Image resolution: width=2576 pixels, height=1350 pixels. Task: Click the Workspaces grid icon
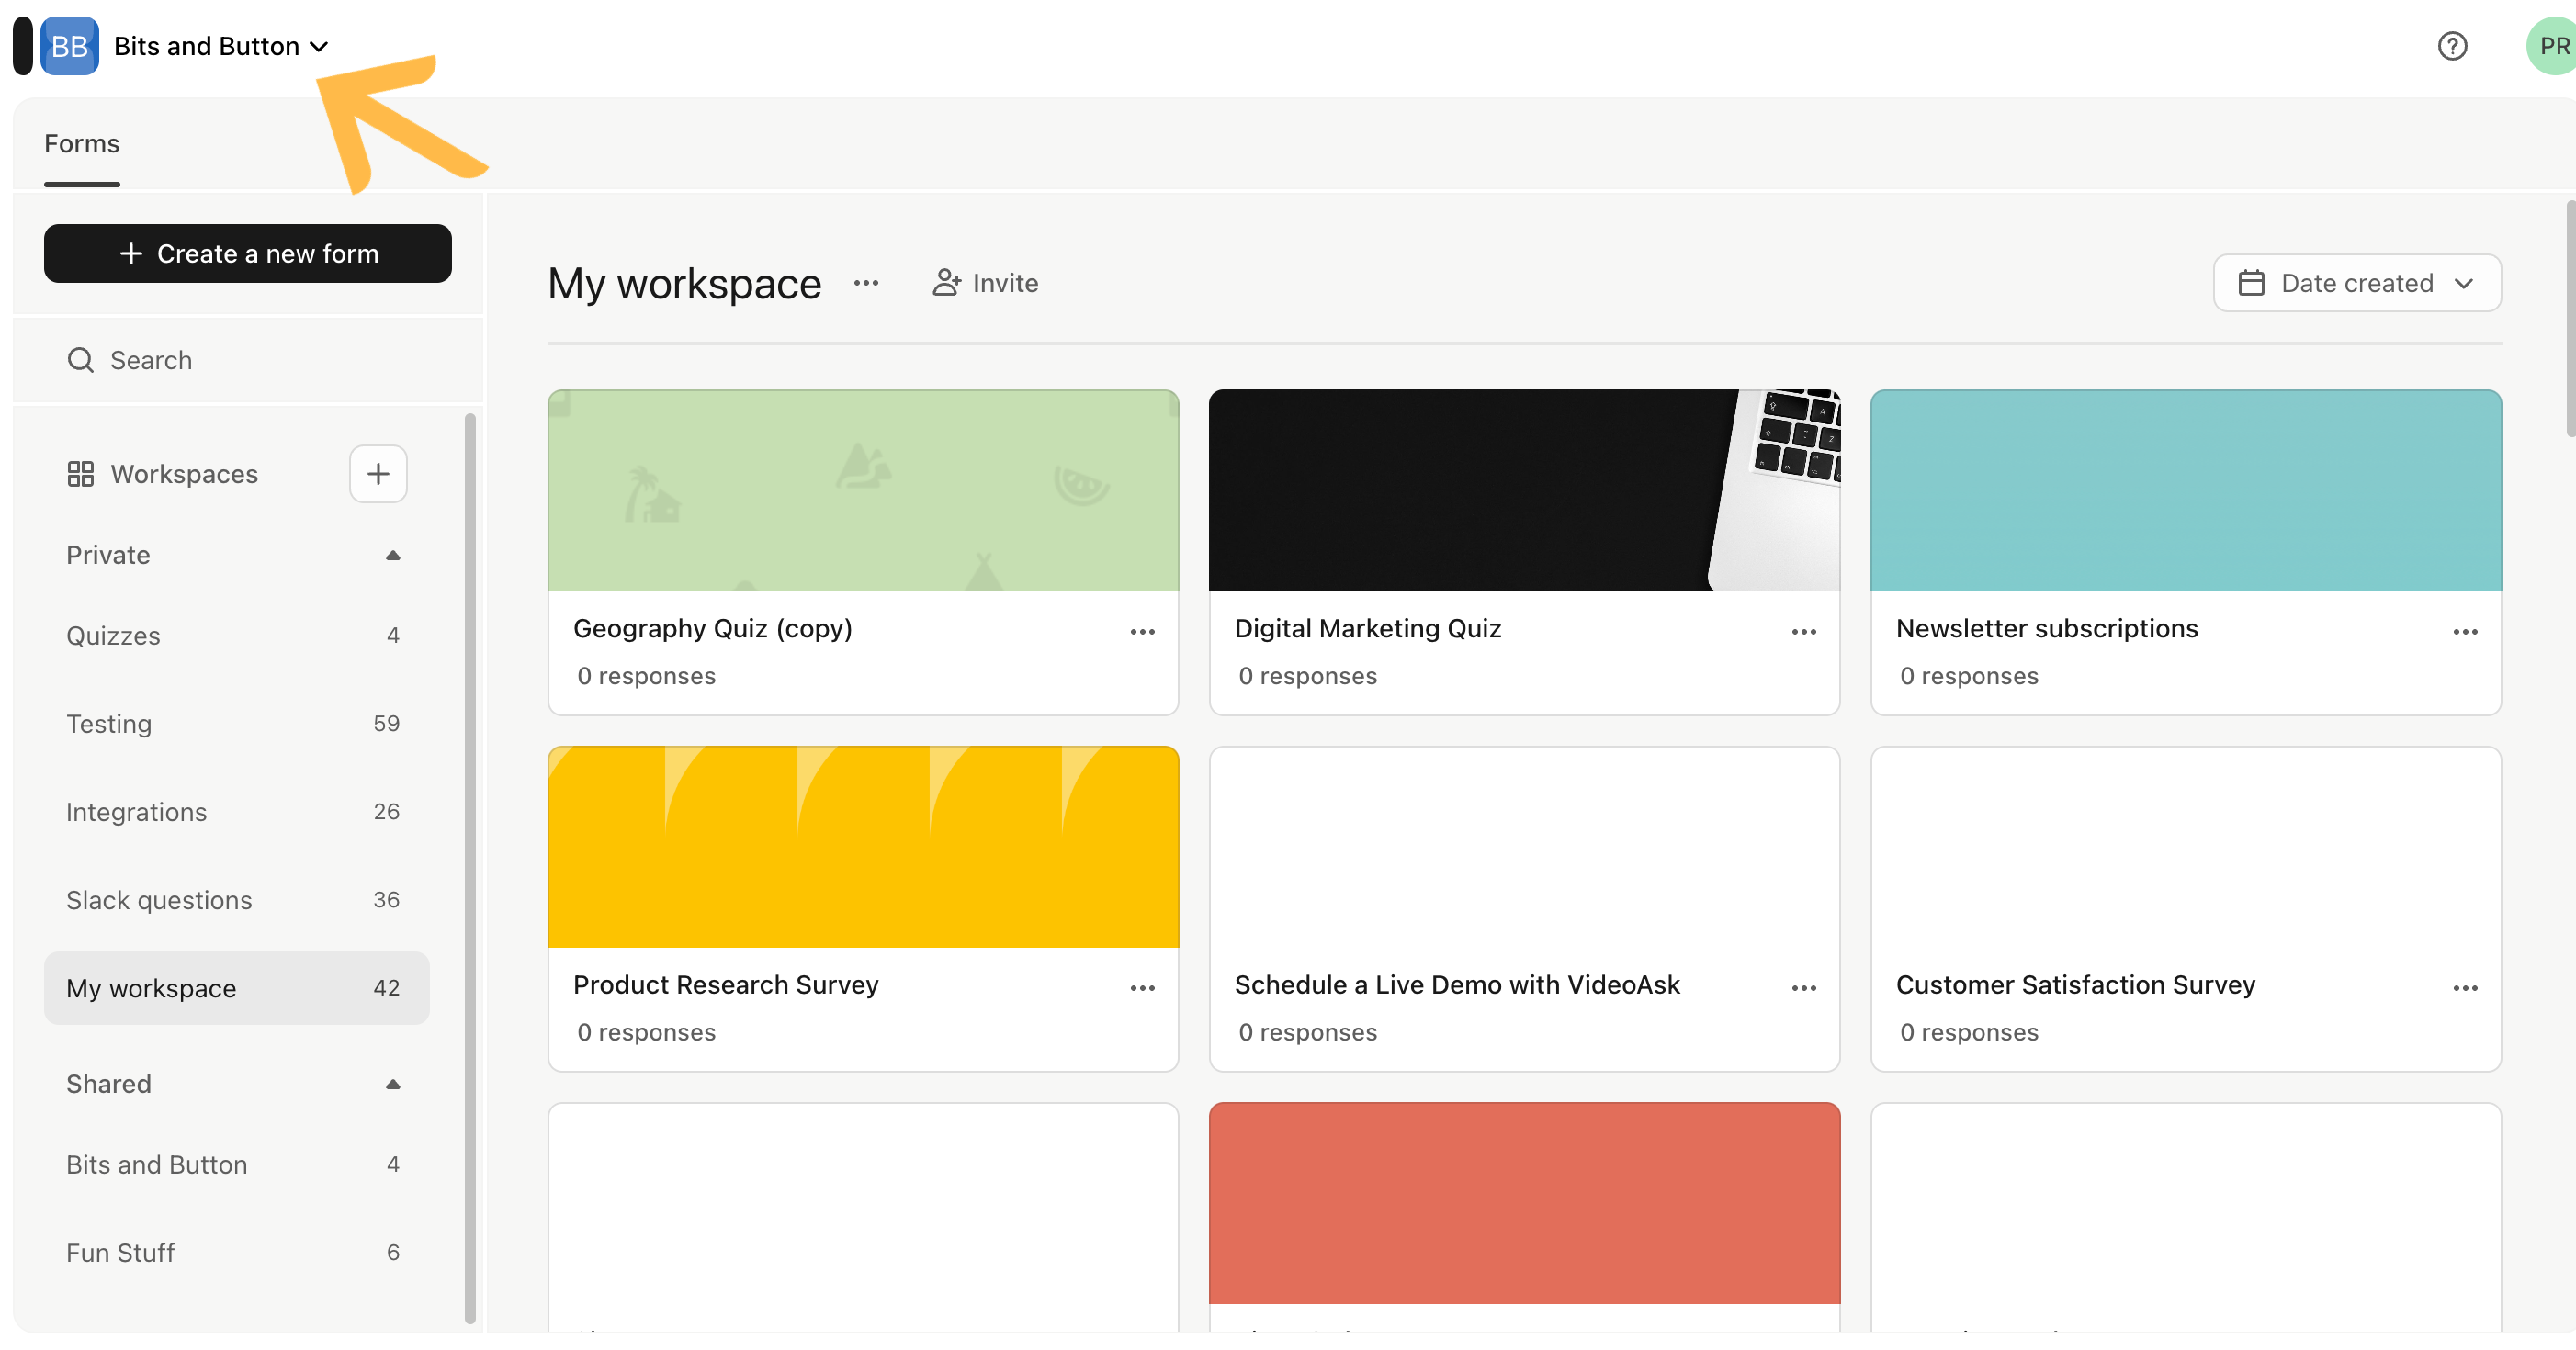pyautogui.click(x=80, y=474)
